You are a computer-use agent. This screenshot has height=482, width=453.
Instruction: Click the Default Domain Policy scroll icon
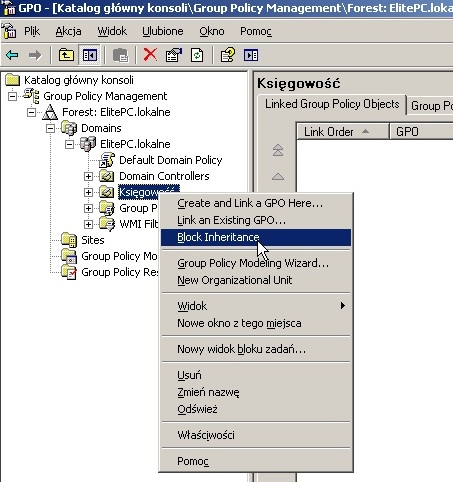pyautogui.click(x=107, y=160)
